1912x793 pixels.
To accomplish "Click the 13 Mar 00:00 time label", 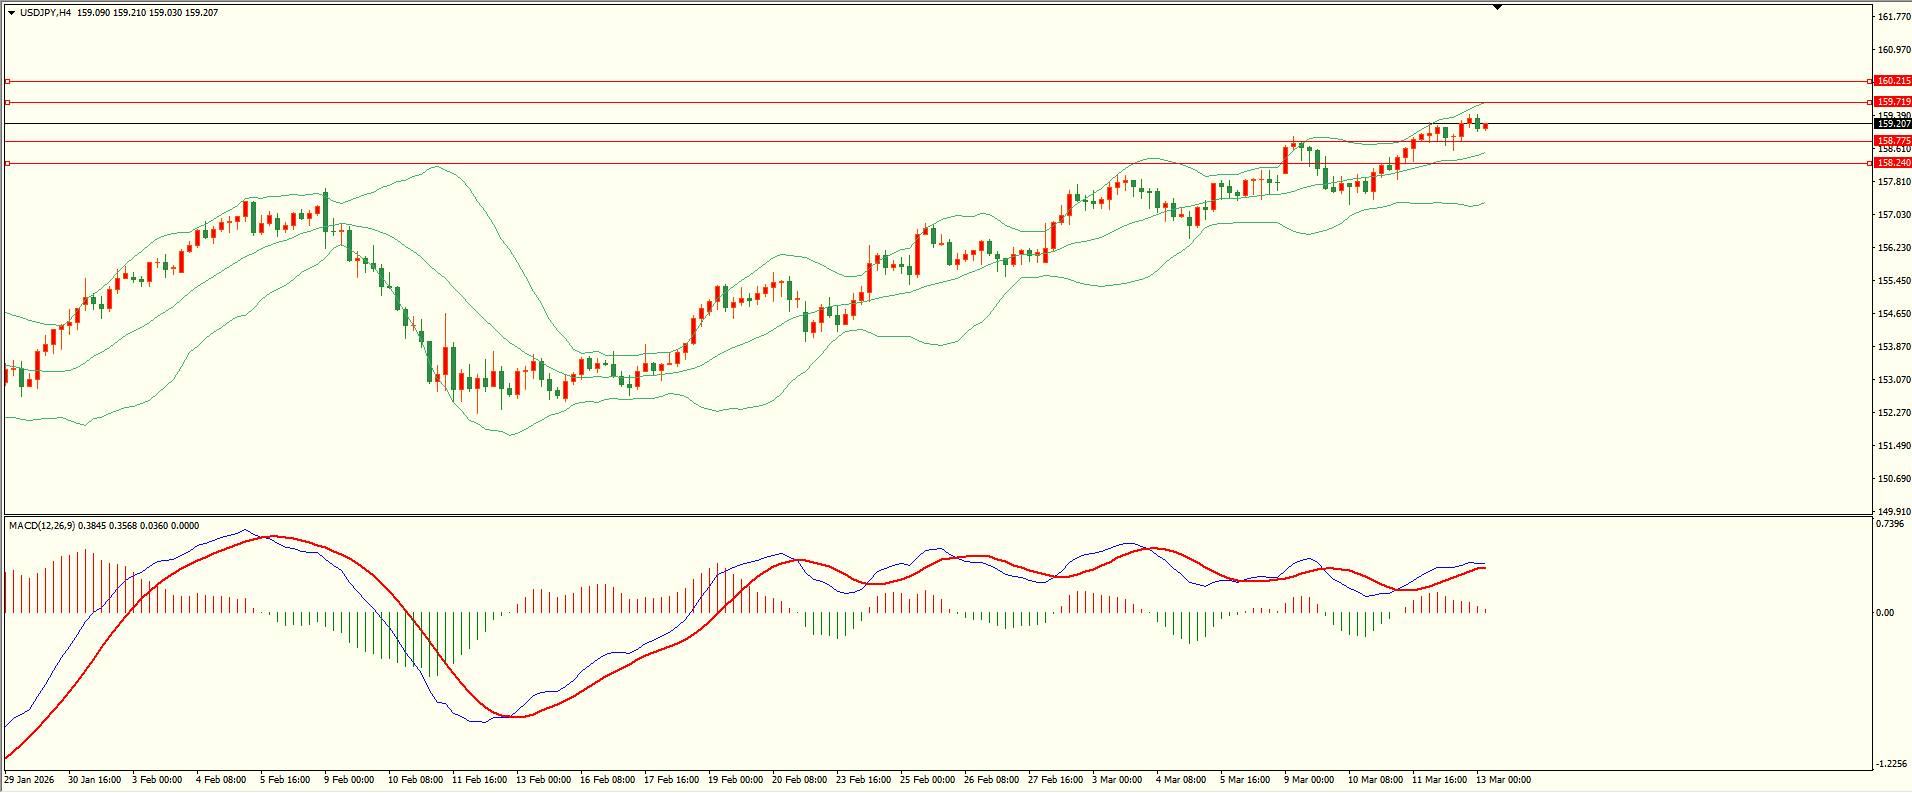I will coord(1503,780).
